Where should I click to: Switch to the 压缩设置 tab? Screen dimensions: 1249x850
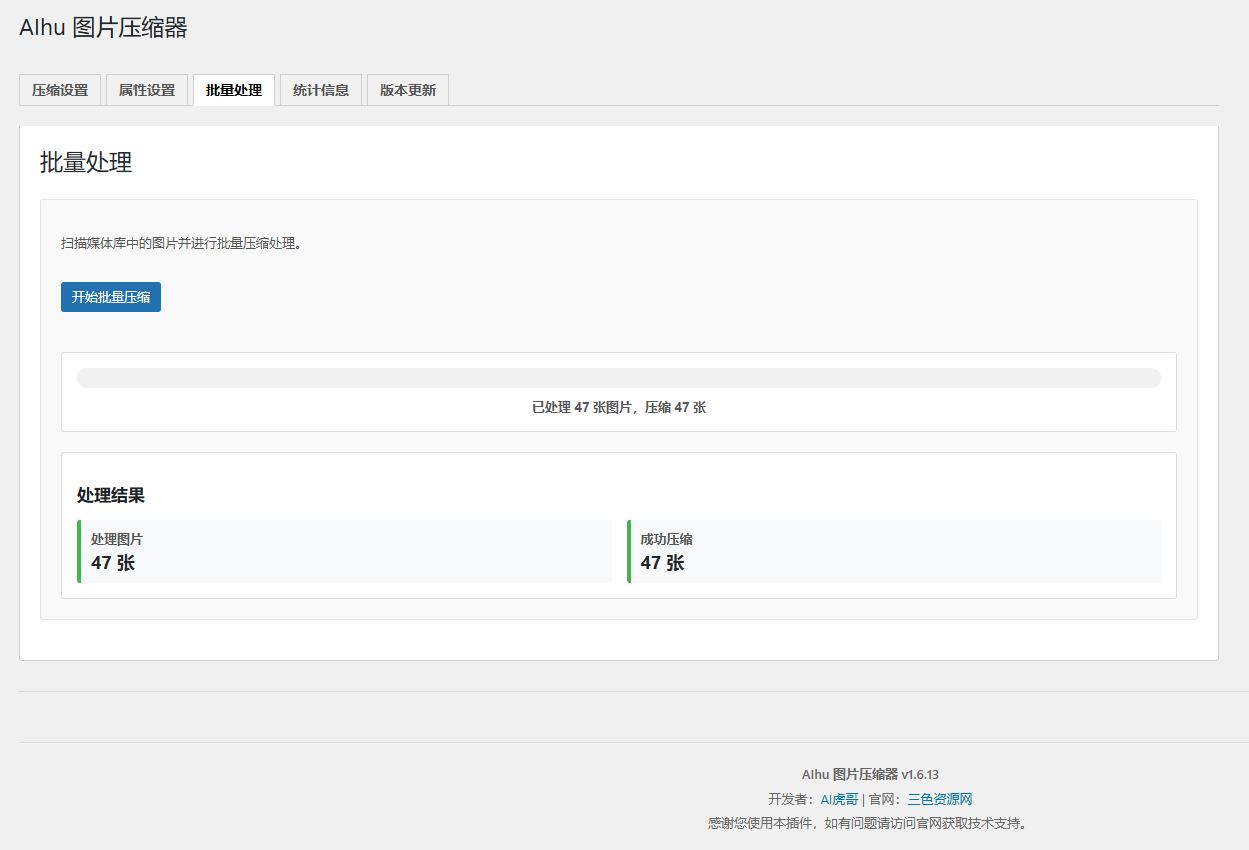59,89
